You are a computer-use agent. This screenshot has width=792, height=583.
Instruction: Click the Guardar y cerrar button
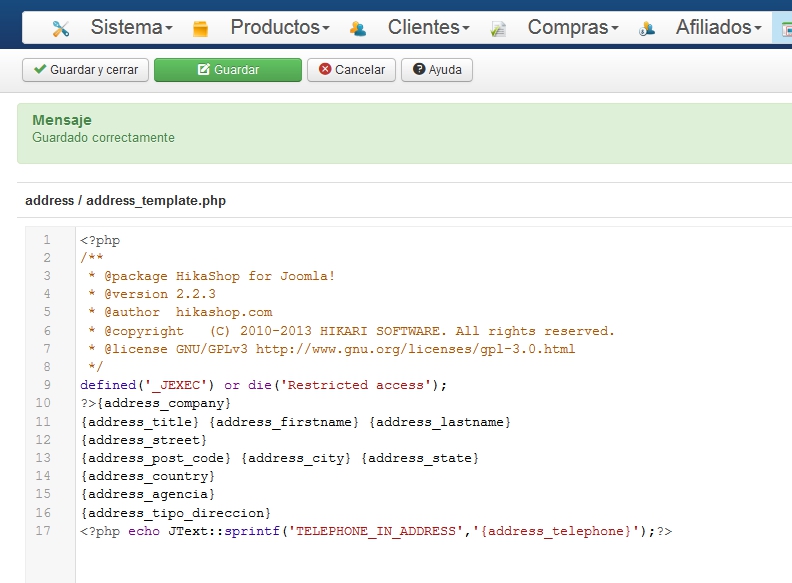(x=86, y=70)
